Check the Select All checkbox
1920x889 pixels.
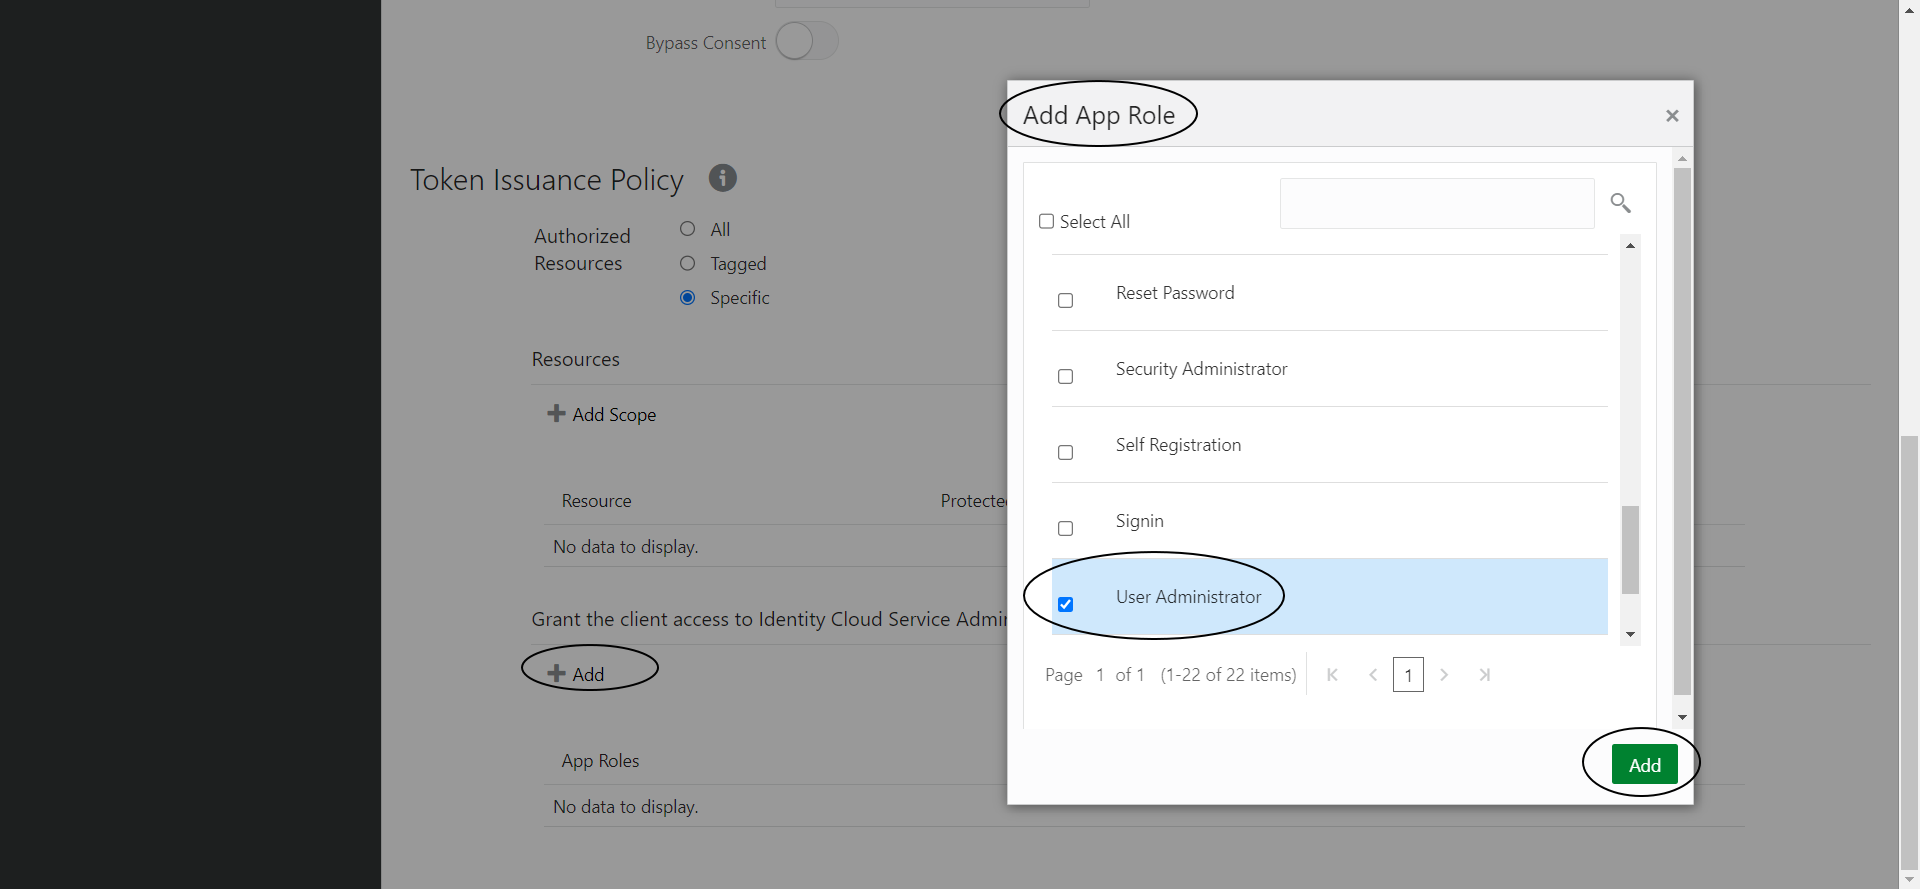[x=1046, y=221]
